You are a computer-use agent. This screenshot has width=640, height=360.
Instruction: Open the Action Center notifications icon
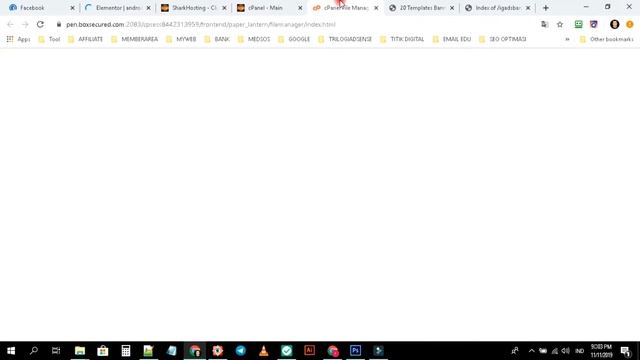[626, 351]
